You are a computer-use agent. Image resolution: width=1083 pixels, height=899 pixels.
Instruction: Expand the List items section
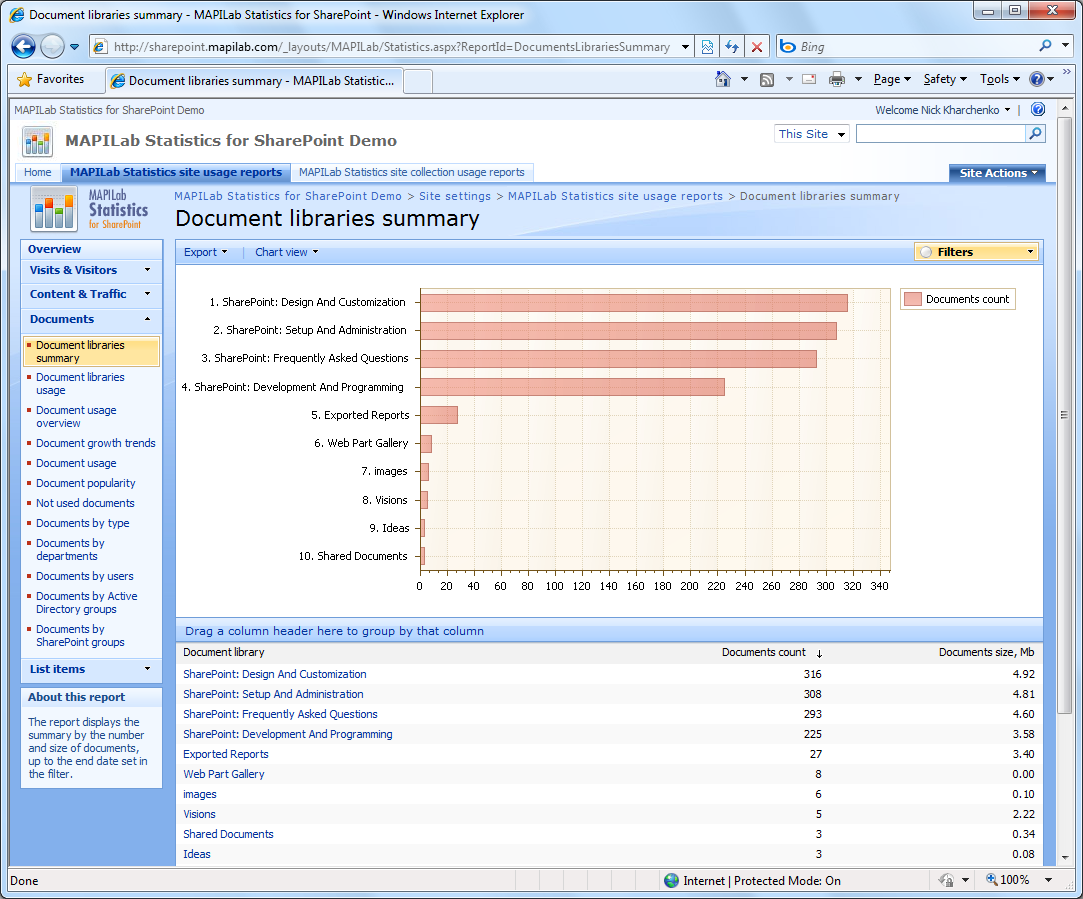[x=90, y=669]
